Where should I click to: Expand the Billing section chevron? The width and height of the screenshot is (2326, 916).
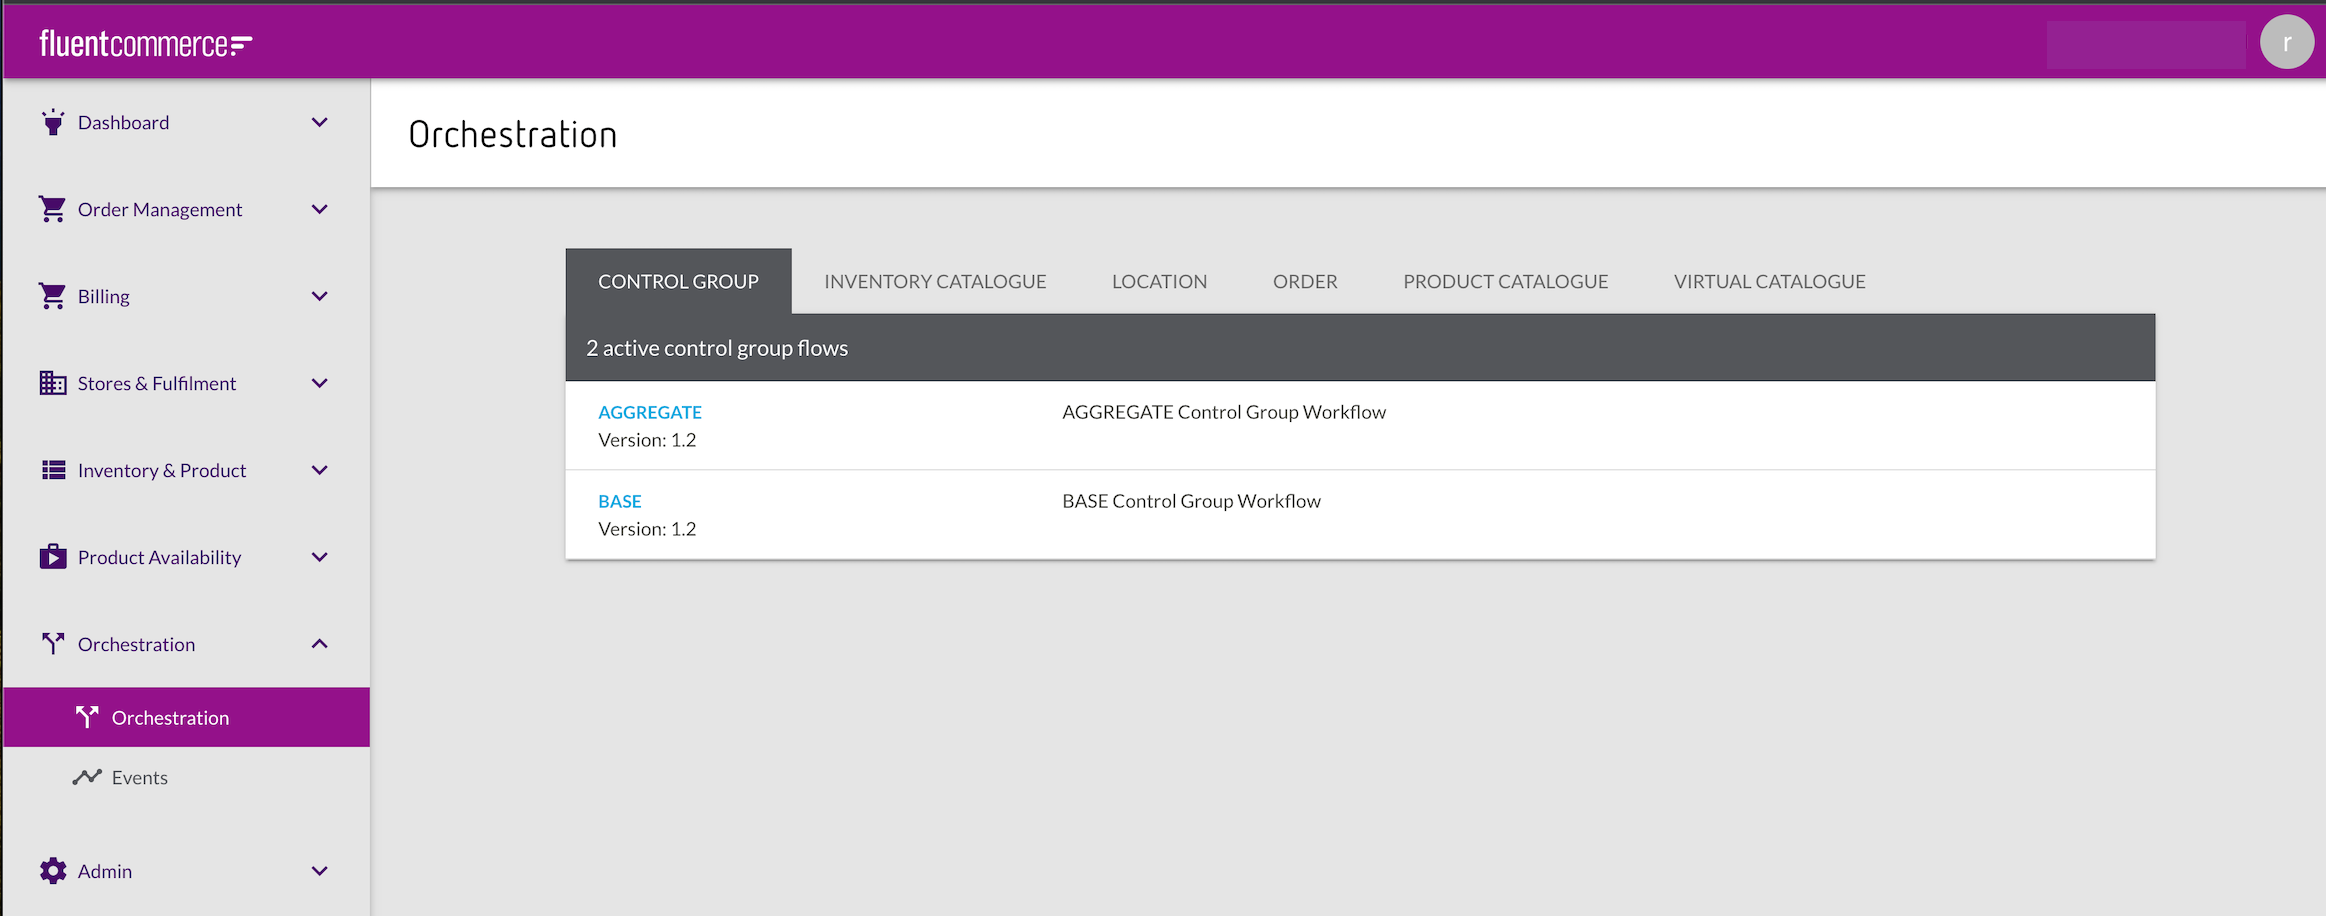(x=320, y=296)
